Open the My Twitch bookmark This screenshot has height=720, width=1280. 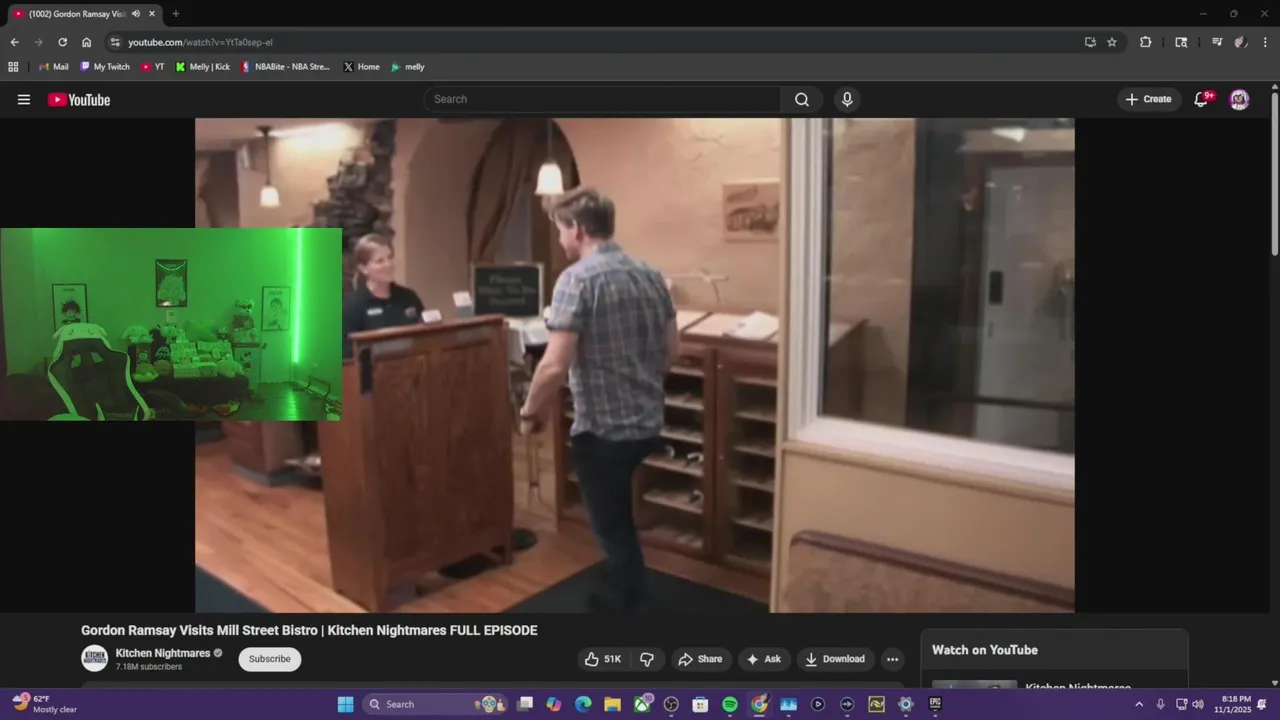(x=105, y=67)
